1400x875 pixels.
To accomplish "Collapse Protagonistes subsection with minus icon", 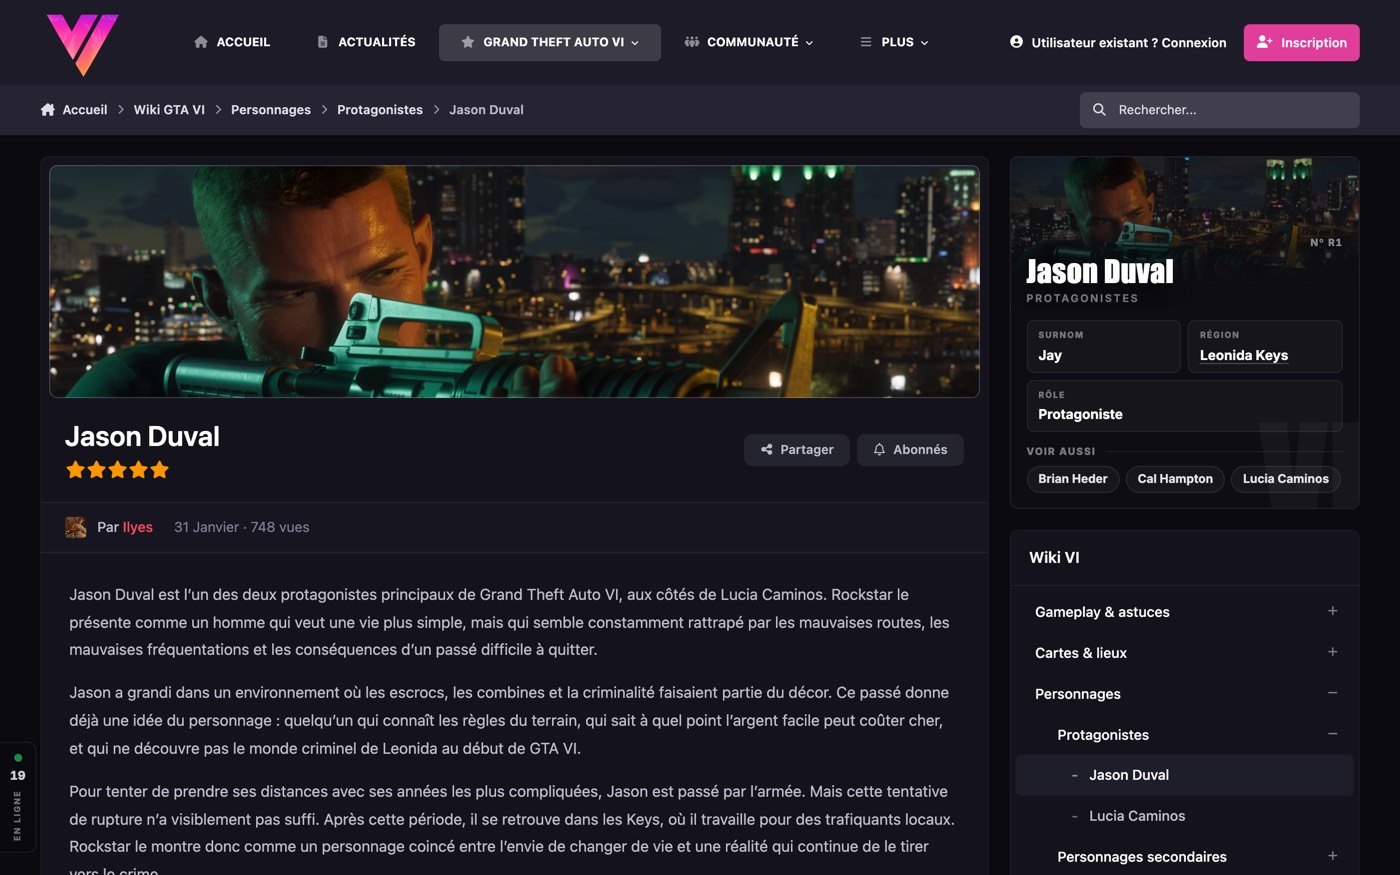I will click(1332, 734).
